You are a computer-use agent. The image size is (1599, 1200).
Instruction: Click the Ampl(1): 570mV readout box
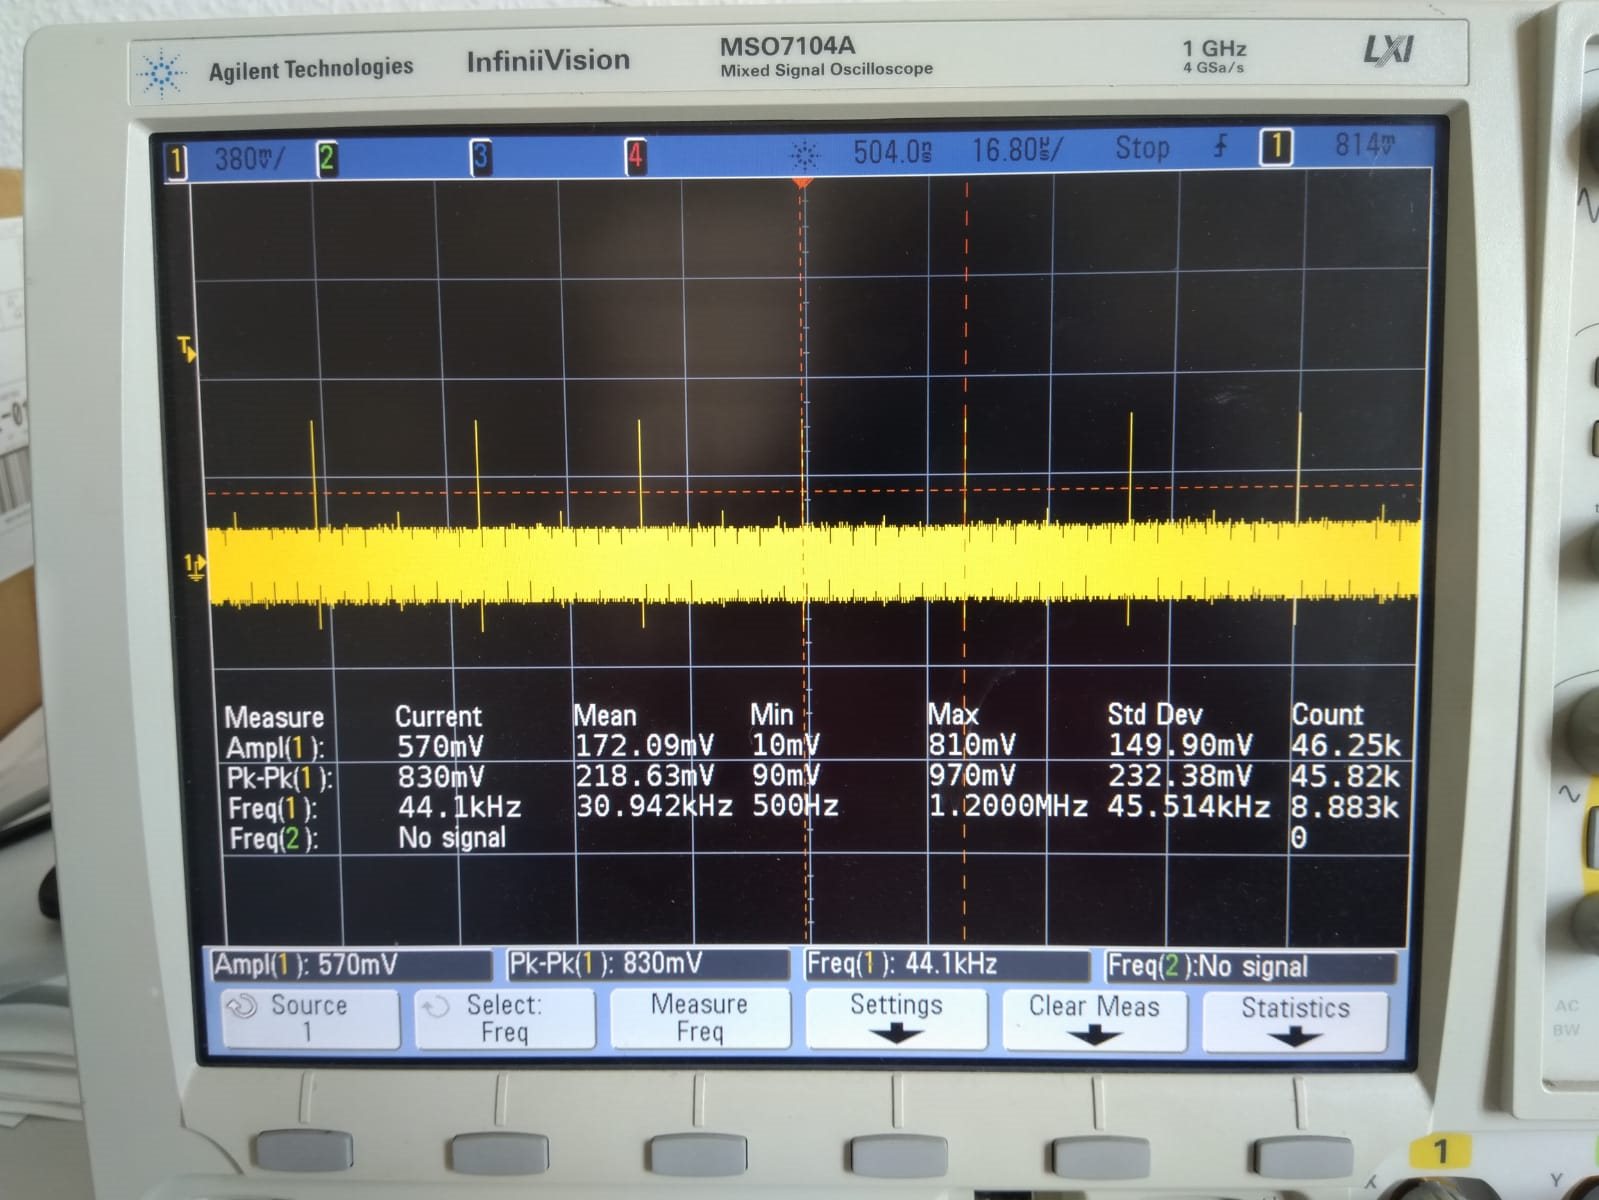click(351, 965)
